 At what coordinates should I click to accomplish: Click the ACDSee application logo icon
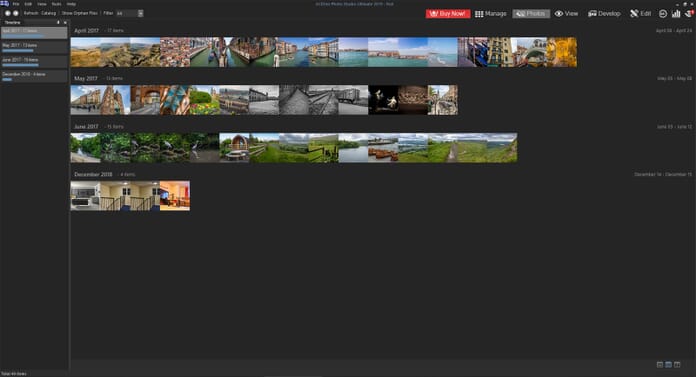coord(4,4)
